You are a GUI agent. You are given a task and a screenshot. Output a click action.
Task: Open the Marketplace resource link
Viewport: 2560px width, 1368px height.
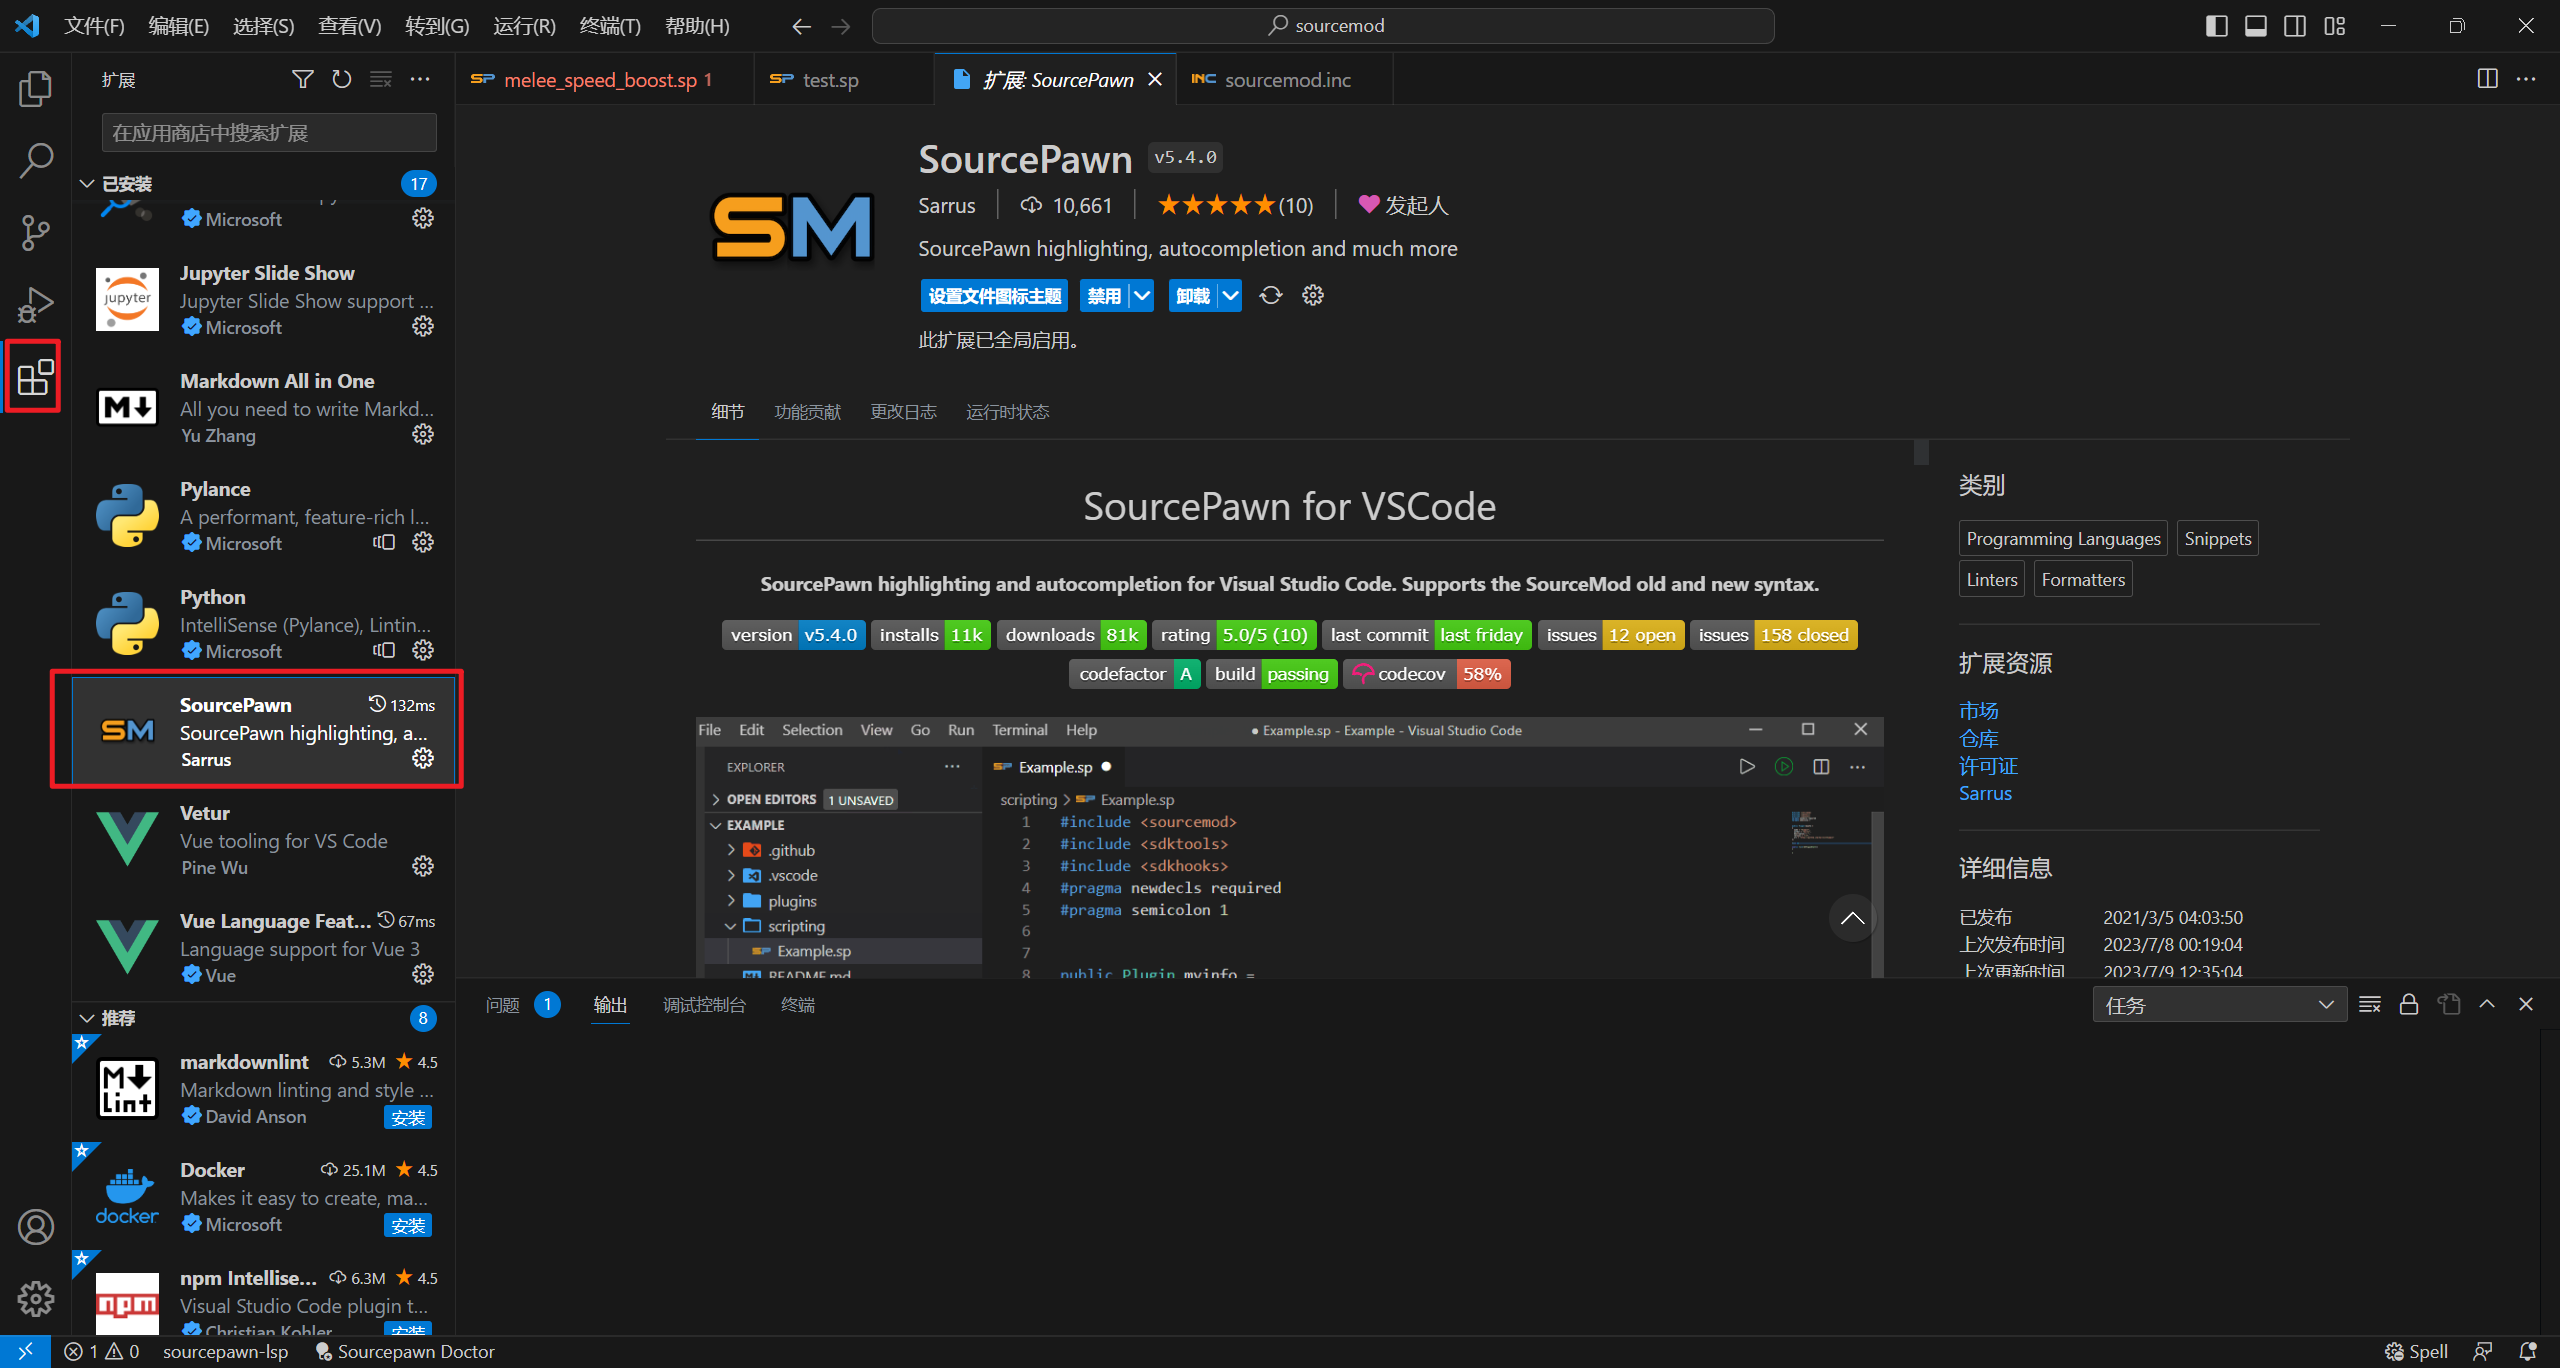coord(1978,711)
